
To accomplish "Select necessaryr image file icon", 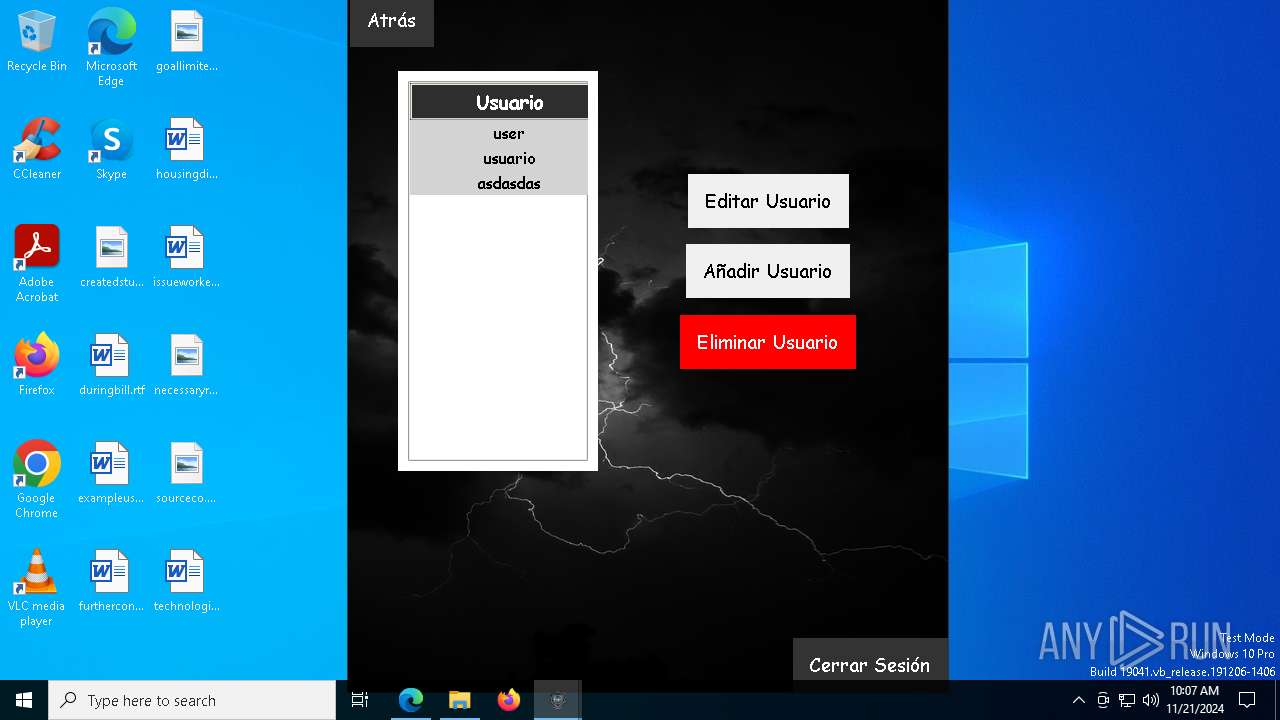I will 186,366.
